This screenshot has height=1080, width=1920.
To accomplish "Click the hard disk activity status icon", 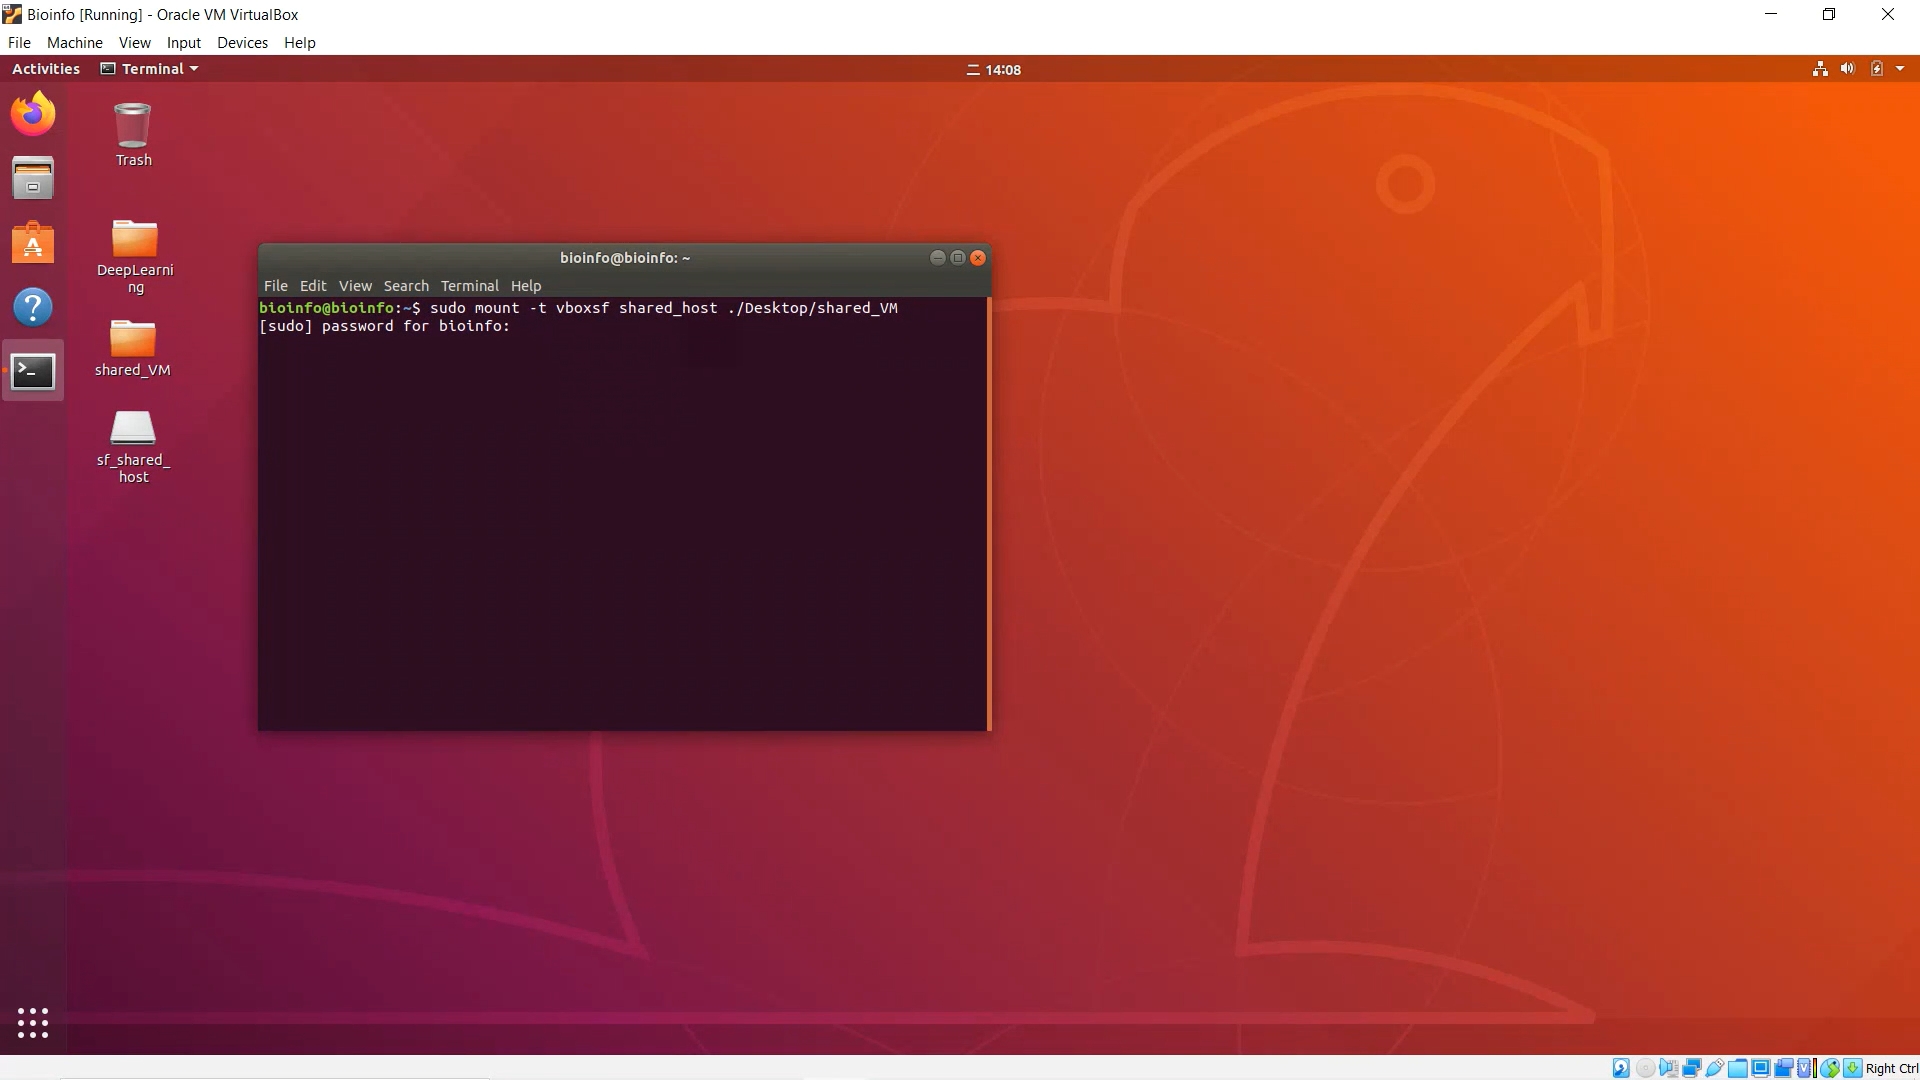I will click(x=1621, y=1068).
